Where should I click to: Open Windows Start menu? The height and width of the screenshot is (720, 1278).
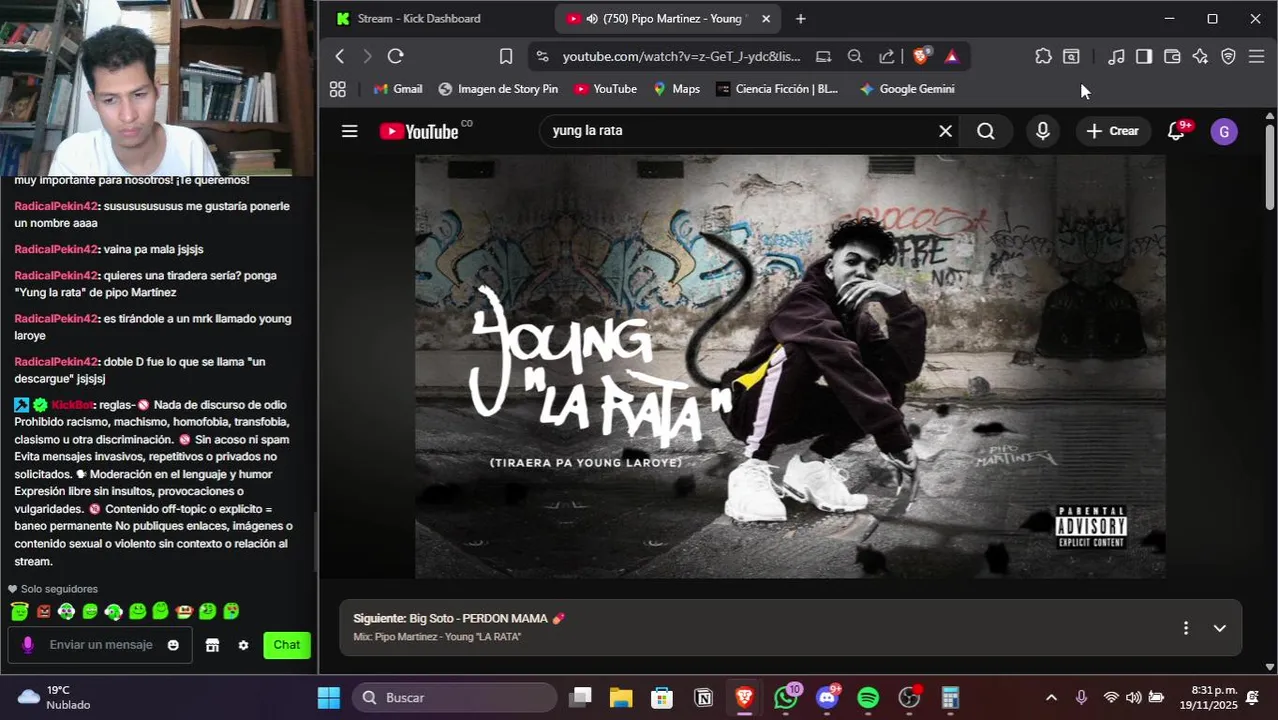click(x=328, y=697)
